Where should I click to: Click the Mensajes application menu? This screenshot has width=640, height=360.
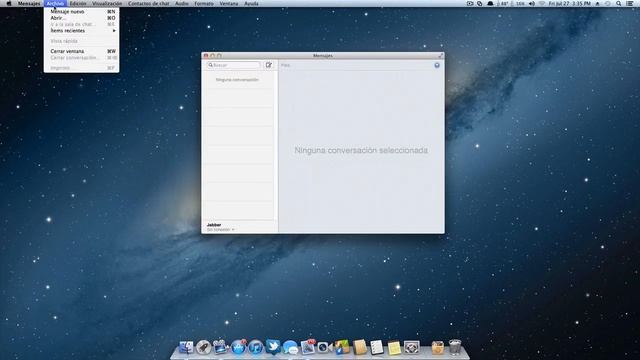click(29, 3)
